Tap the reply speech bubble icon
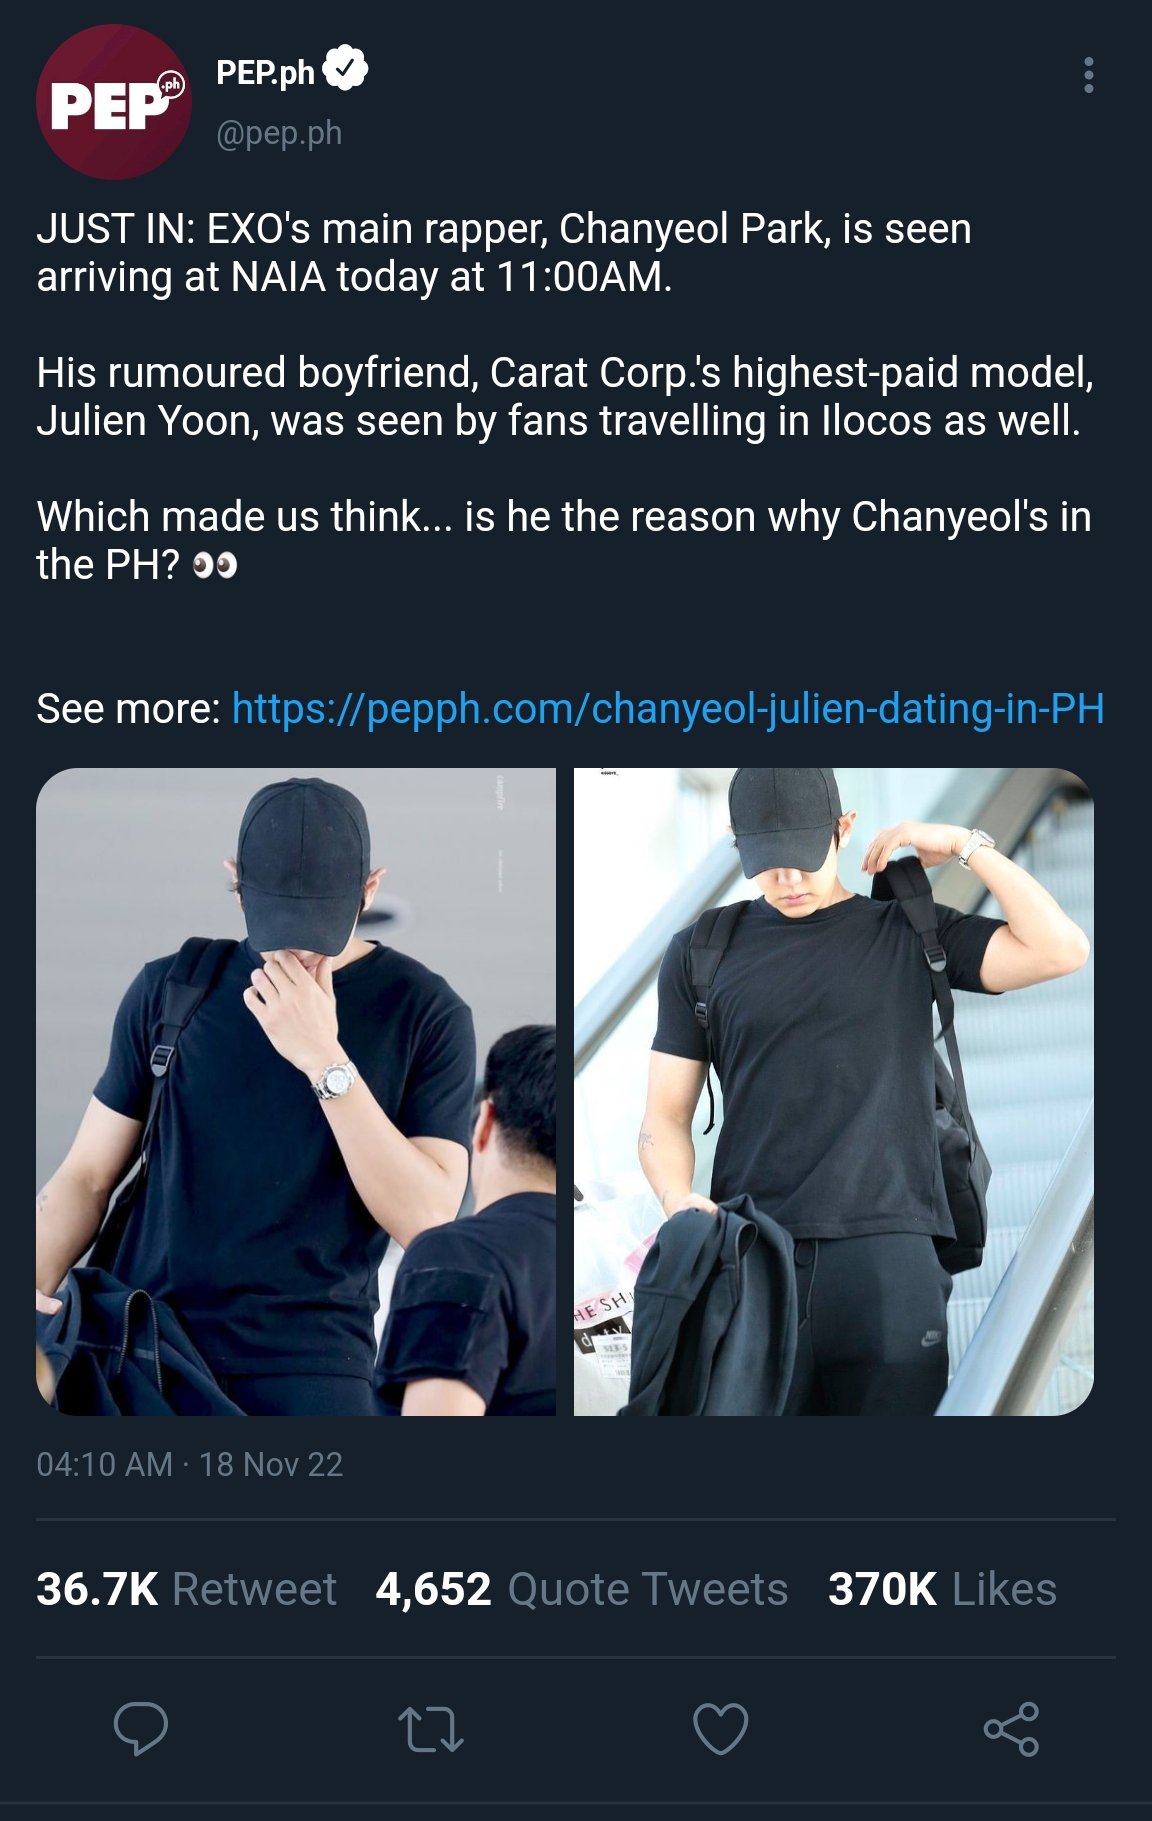 coord(141,1728)
